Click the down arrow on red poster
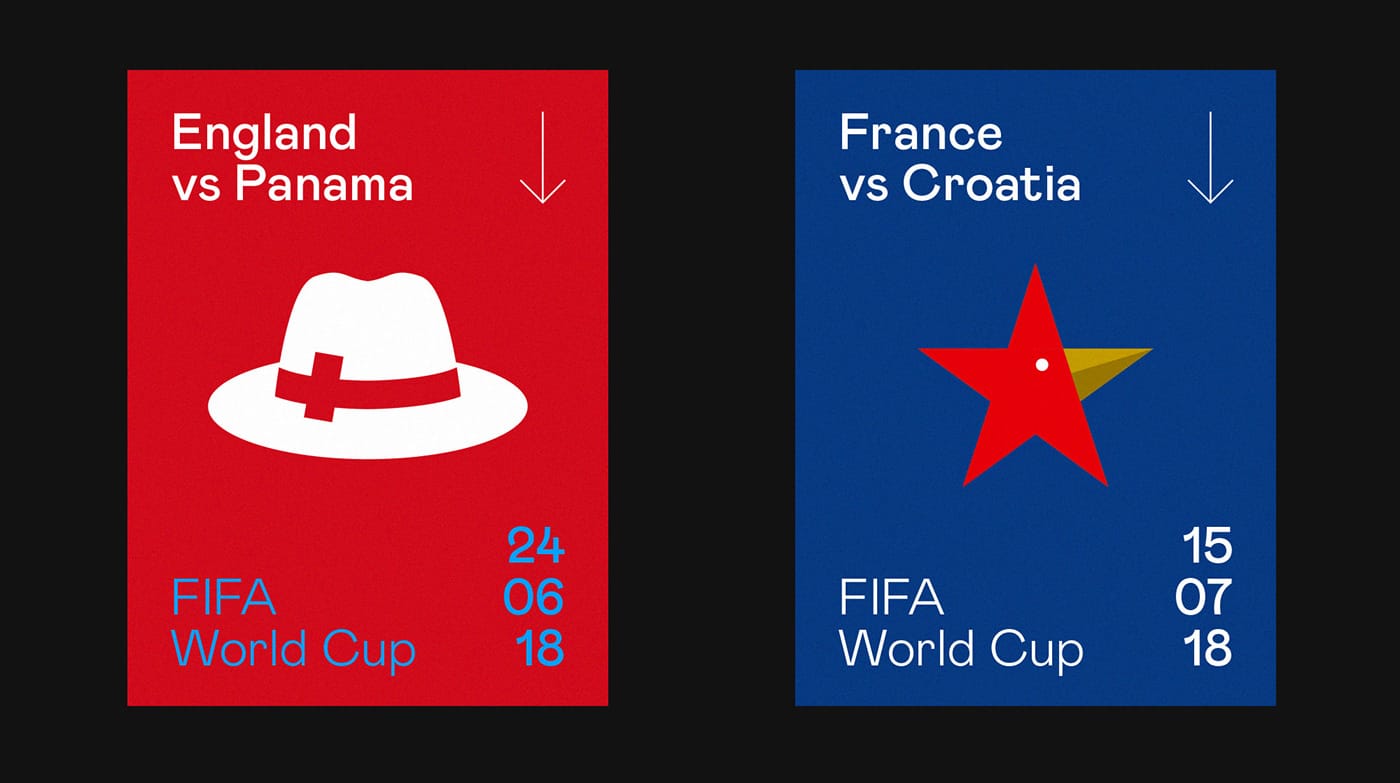This screenshot has width=1400, height=783. [x=543, y=158]
